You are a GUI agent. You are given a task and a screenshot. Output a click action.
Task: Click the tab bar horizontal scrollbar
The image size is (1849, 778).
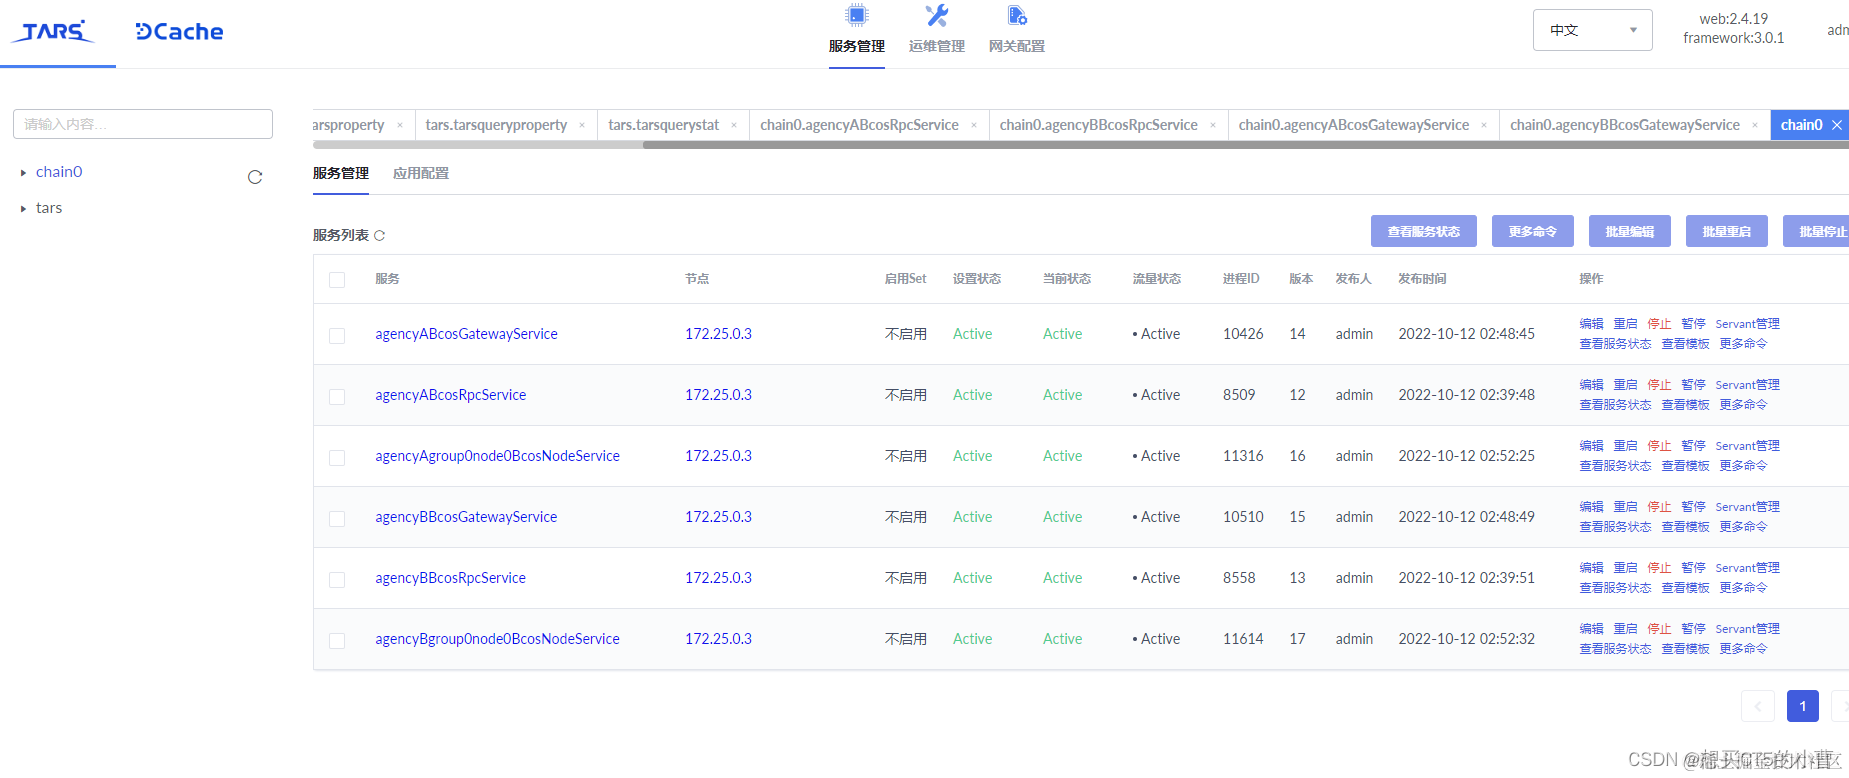[1245, 145]
